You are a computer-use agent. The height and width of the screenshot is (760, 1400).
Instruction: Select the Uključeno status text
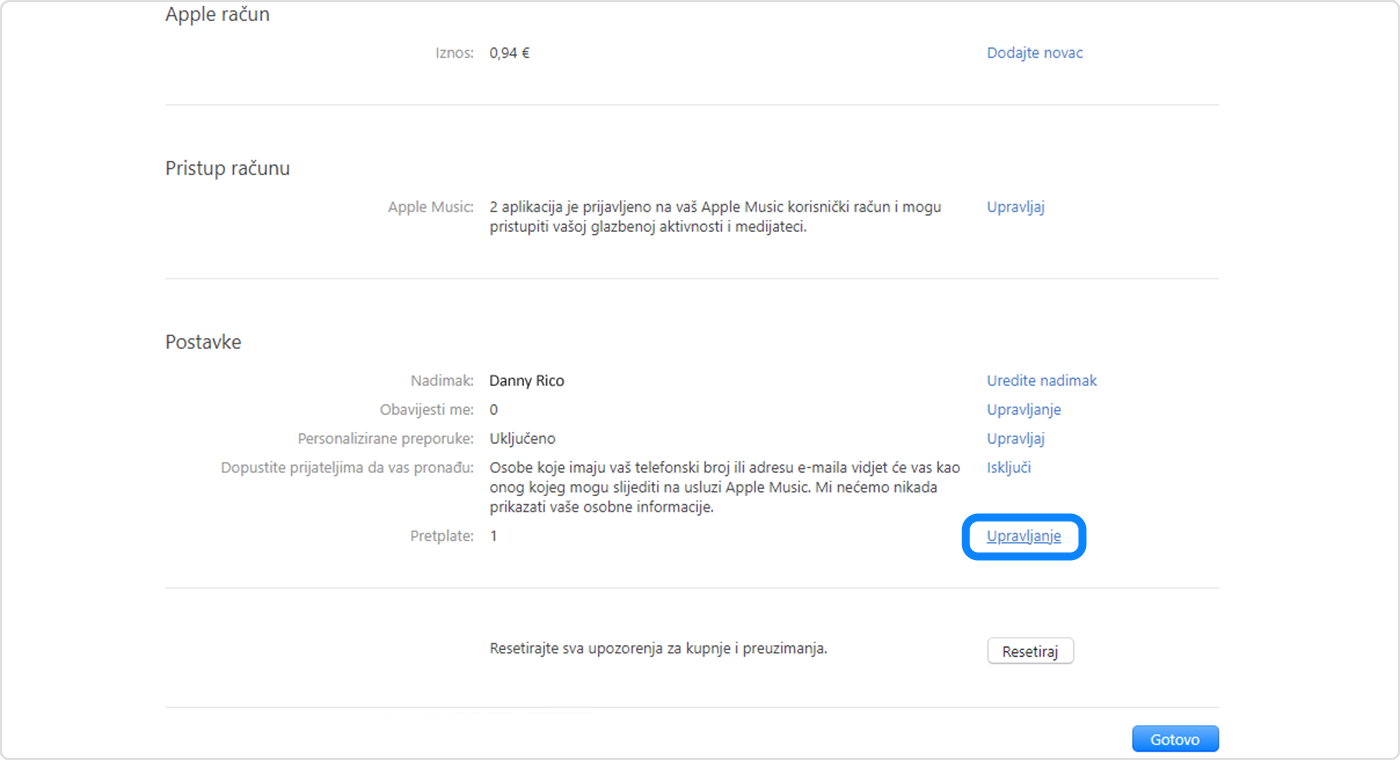[x=522, y=438]
